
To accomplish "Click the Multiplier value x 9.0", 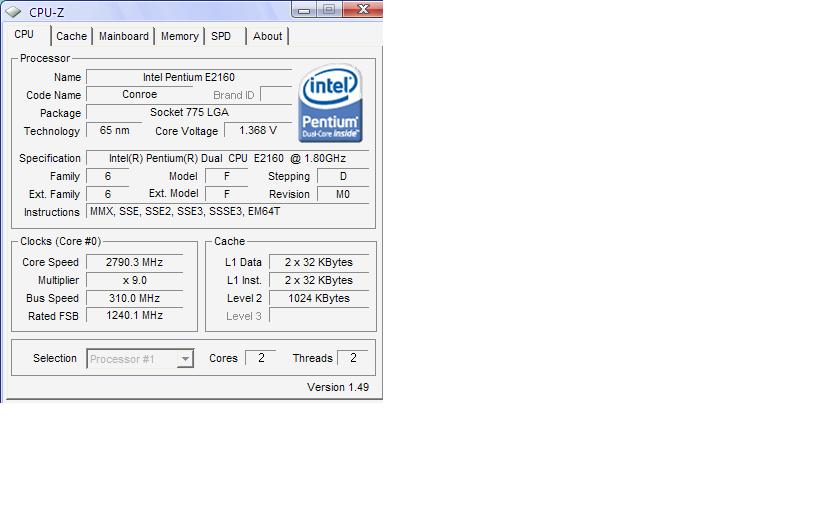I will click(134, 280).
